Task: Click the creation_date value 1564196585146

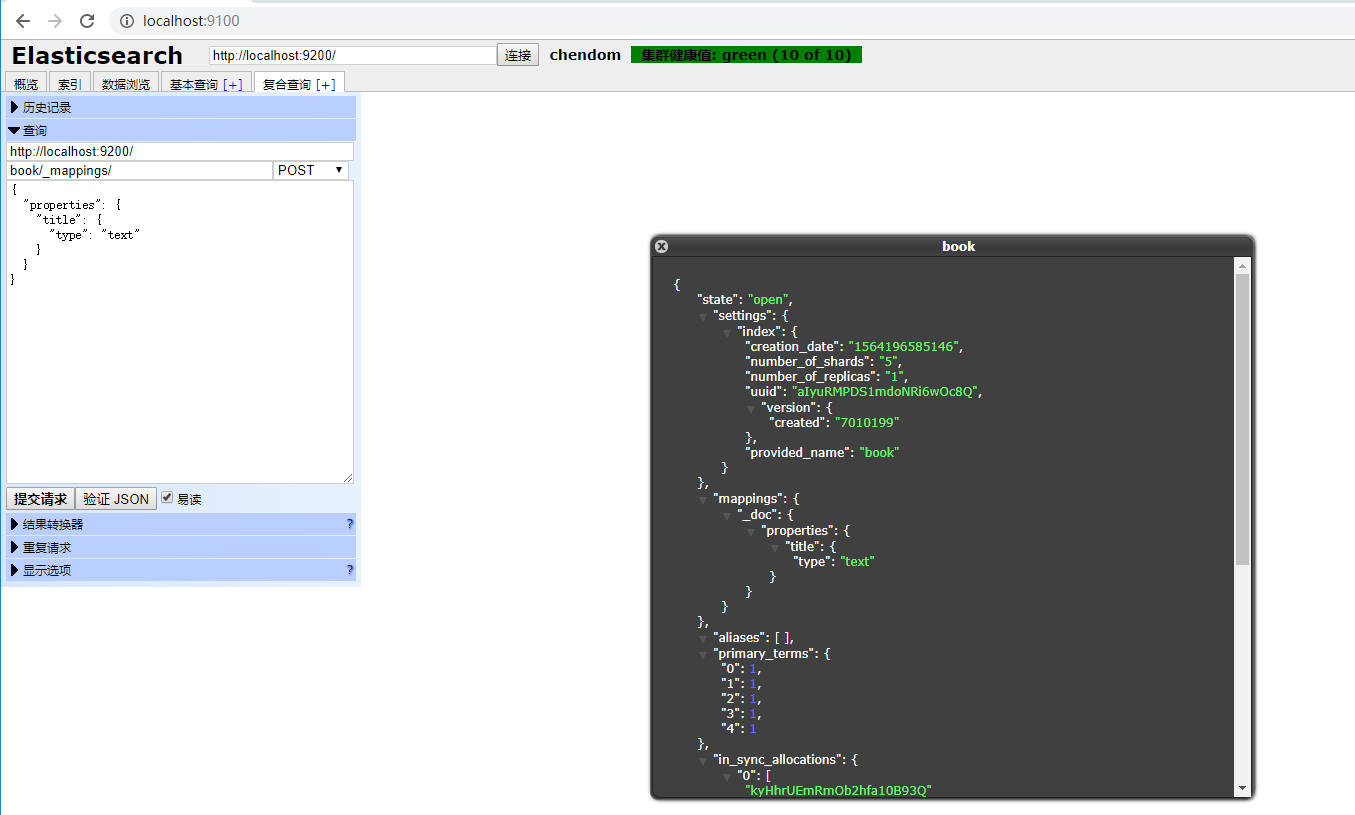Action: coord(904,346)
